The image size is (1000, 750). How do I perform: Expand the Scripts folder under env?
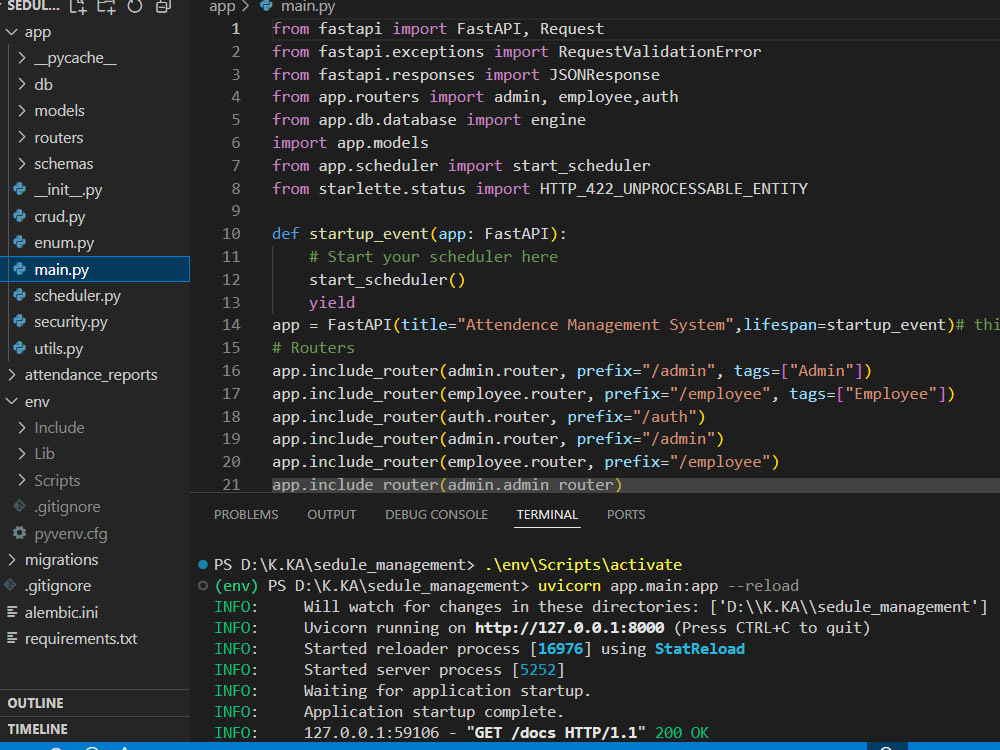click(x=22, y=480)
